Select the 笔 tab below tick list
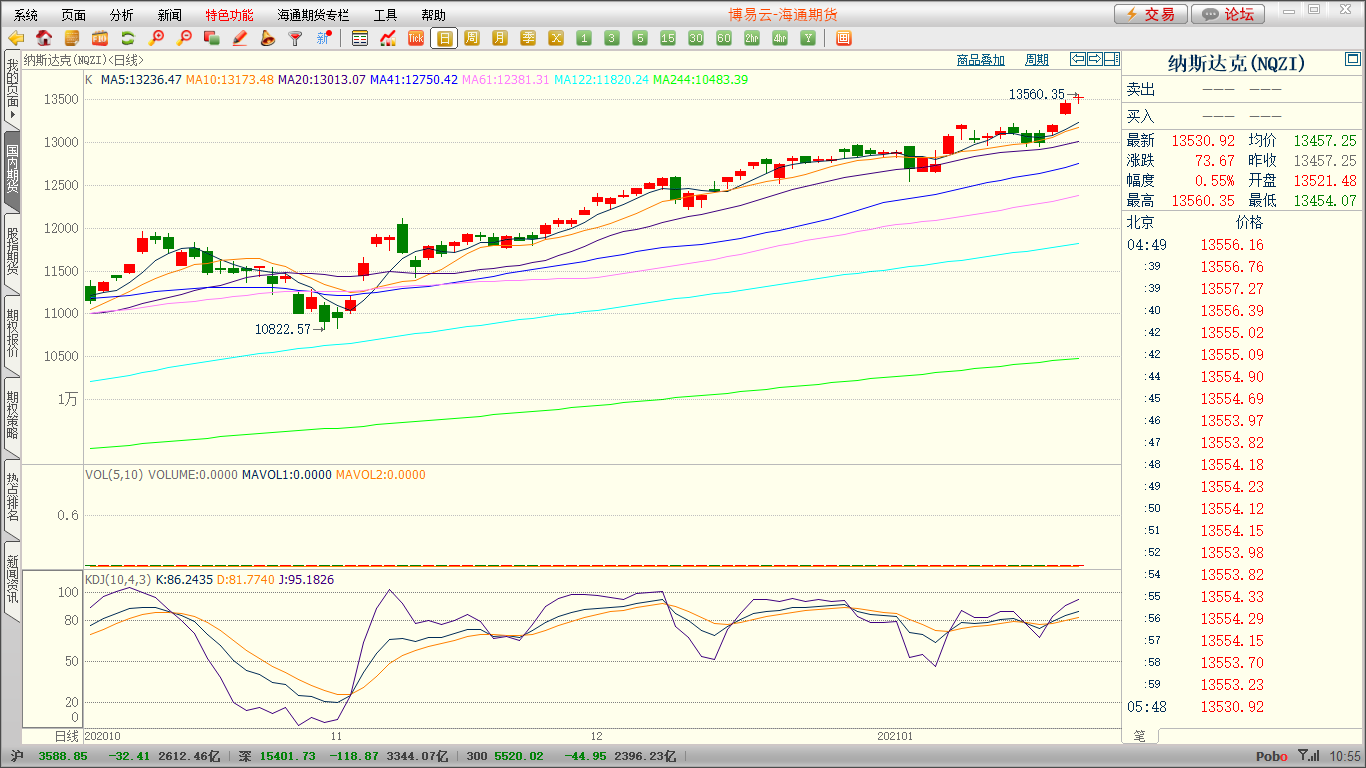The image size is (1366, 768). [1140, 735]
